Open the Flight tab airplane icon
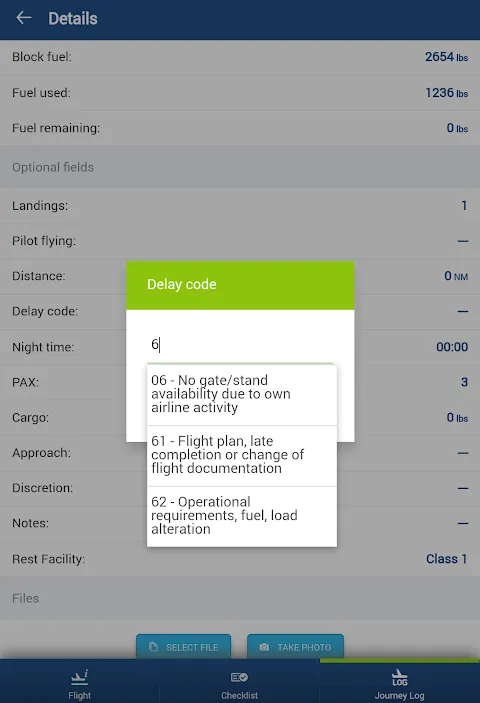 click(x=79, y=677)
